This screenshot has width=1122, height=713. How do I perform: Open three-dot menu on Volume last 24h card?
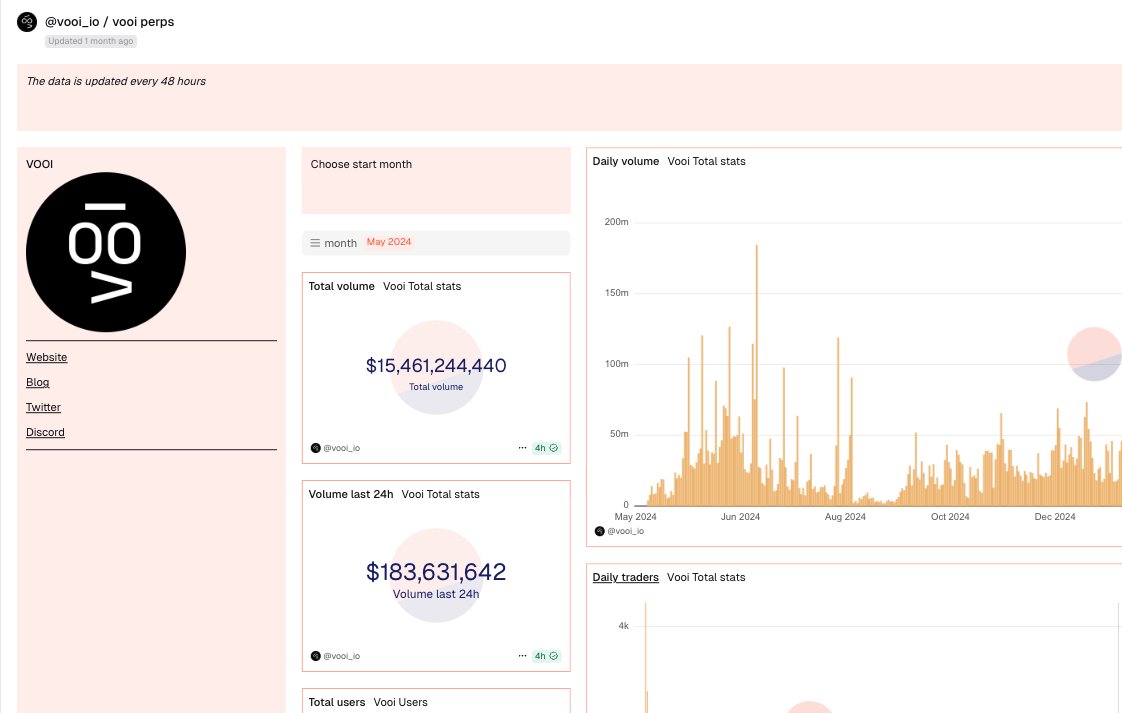tap(522, 656)
